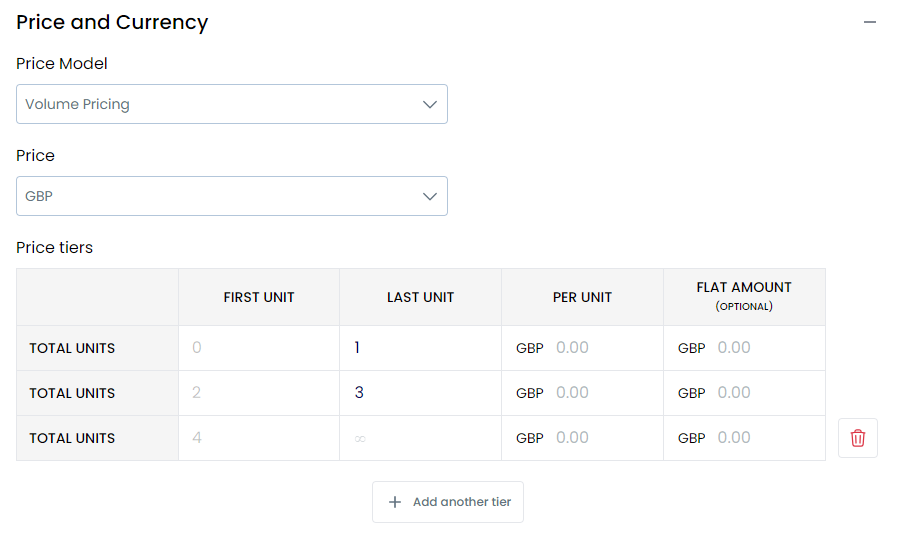The image size is (899, 534).
Task: Edit last unit field showing 3
Action: [x=420, y=393]
